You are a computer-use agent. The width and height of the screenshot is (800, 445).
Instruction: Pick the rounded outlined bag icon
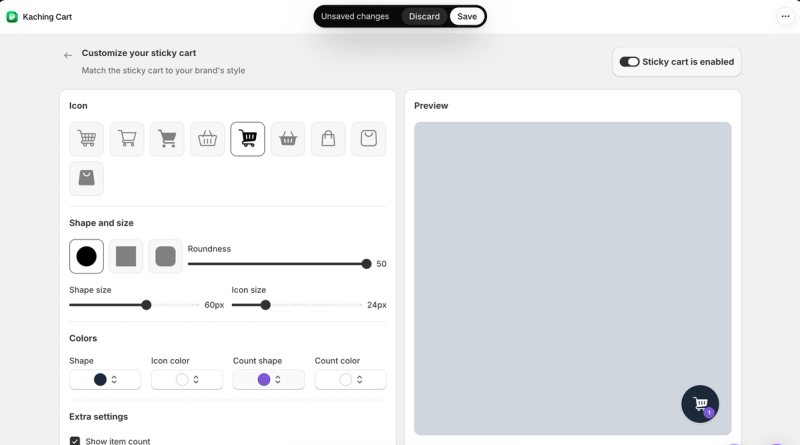(368, 139)
